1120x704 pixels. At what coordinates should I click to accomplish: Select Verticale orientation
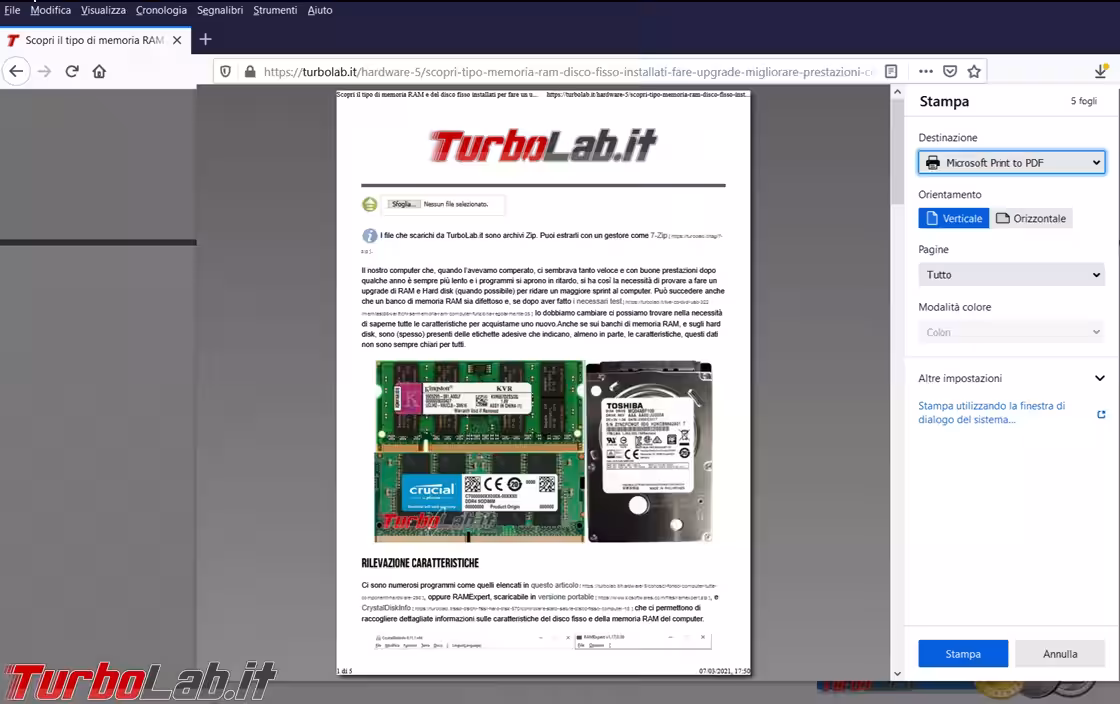pos(953,218)
